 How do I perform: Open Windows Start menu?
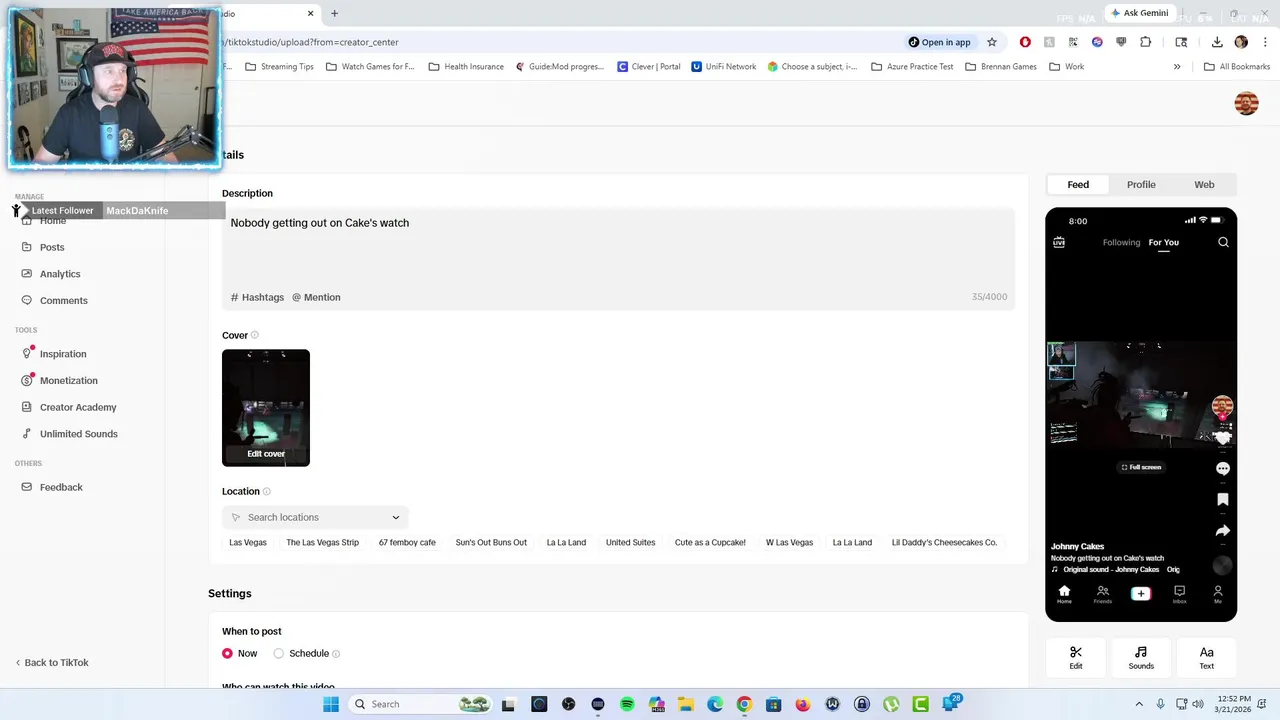(331, 704)
